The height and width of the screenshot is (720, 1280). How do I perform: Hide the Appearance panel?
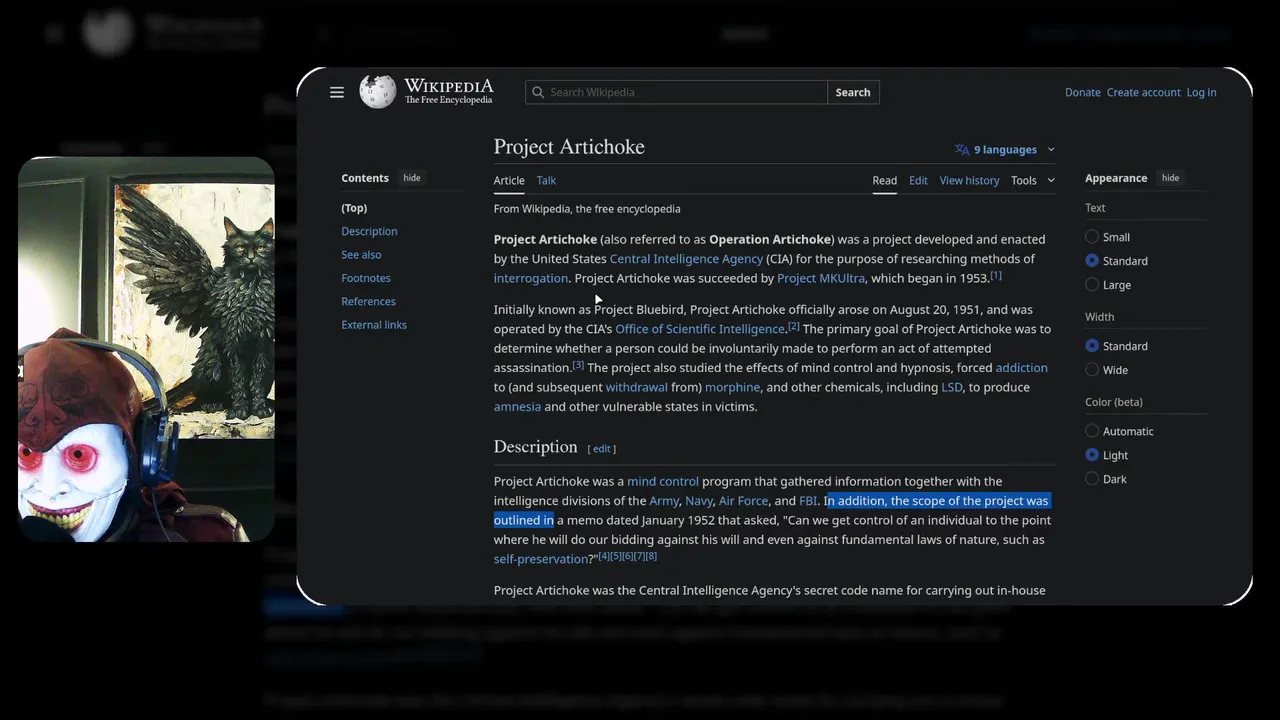coord(1170,178)
